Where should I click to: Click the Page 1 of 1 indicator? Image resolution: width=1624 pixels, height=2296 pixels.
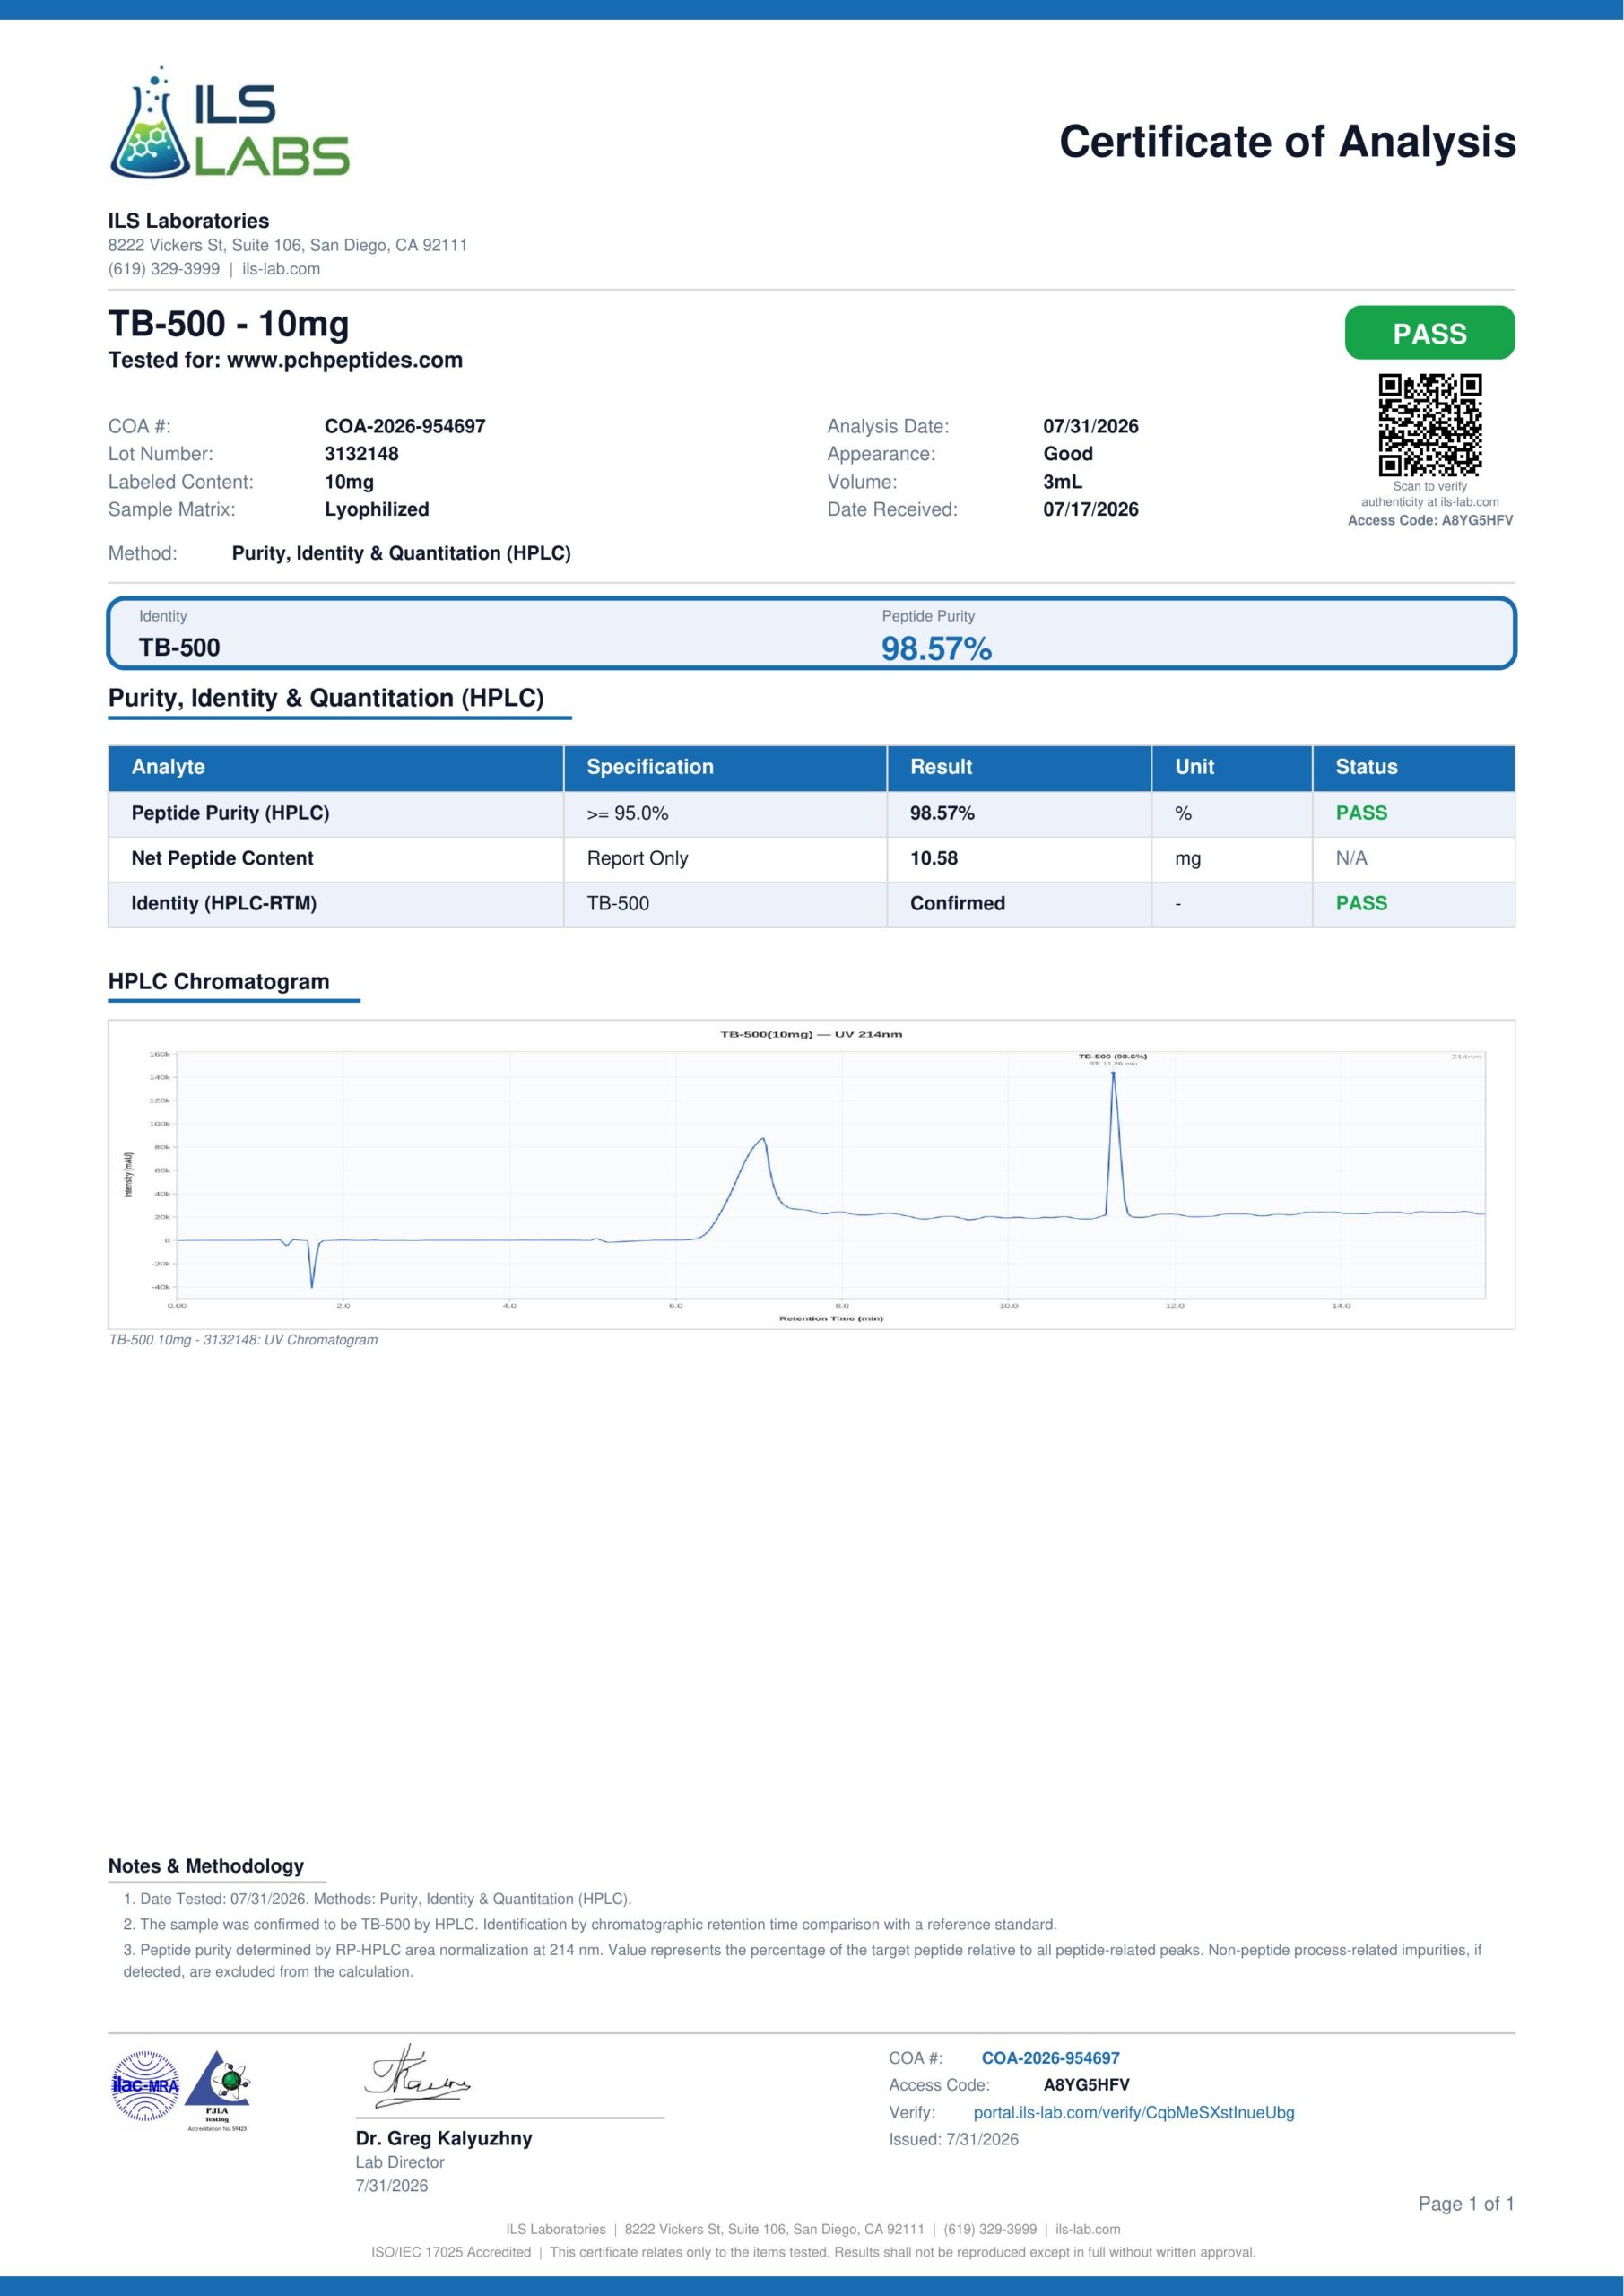click(x=1466, y=2203)
